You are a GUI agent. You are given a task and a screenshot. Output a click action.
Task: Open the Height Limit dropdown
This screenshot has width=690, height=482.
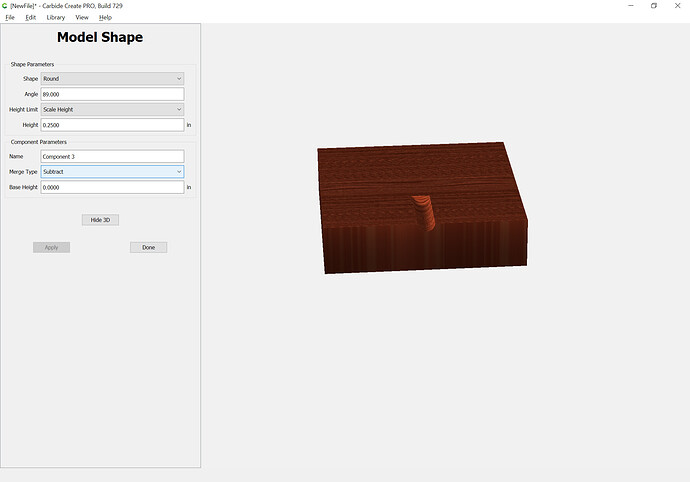click(x=112, y=109)
